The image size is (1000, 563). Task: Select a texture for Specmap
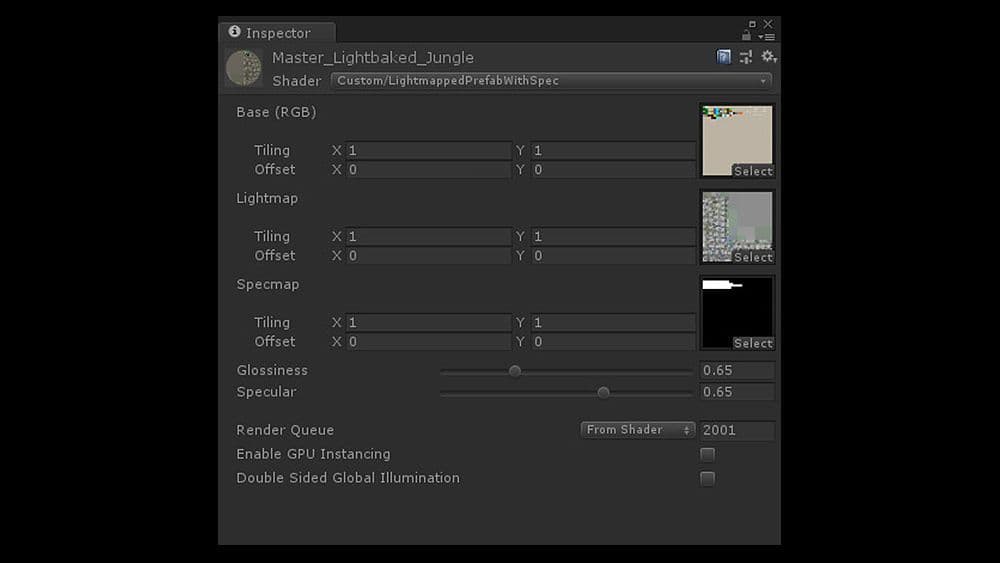tap(753, 343)
